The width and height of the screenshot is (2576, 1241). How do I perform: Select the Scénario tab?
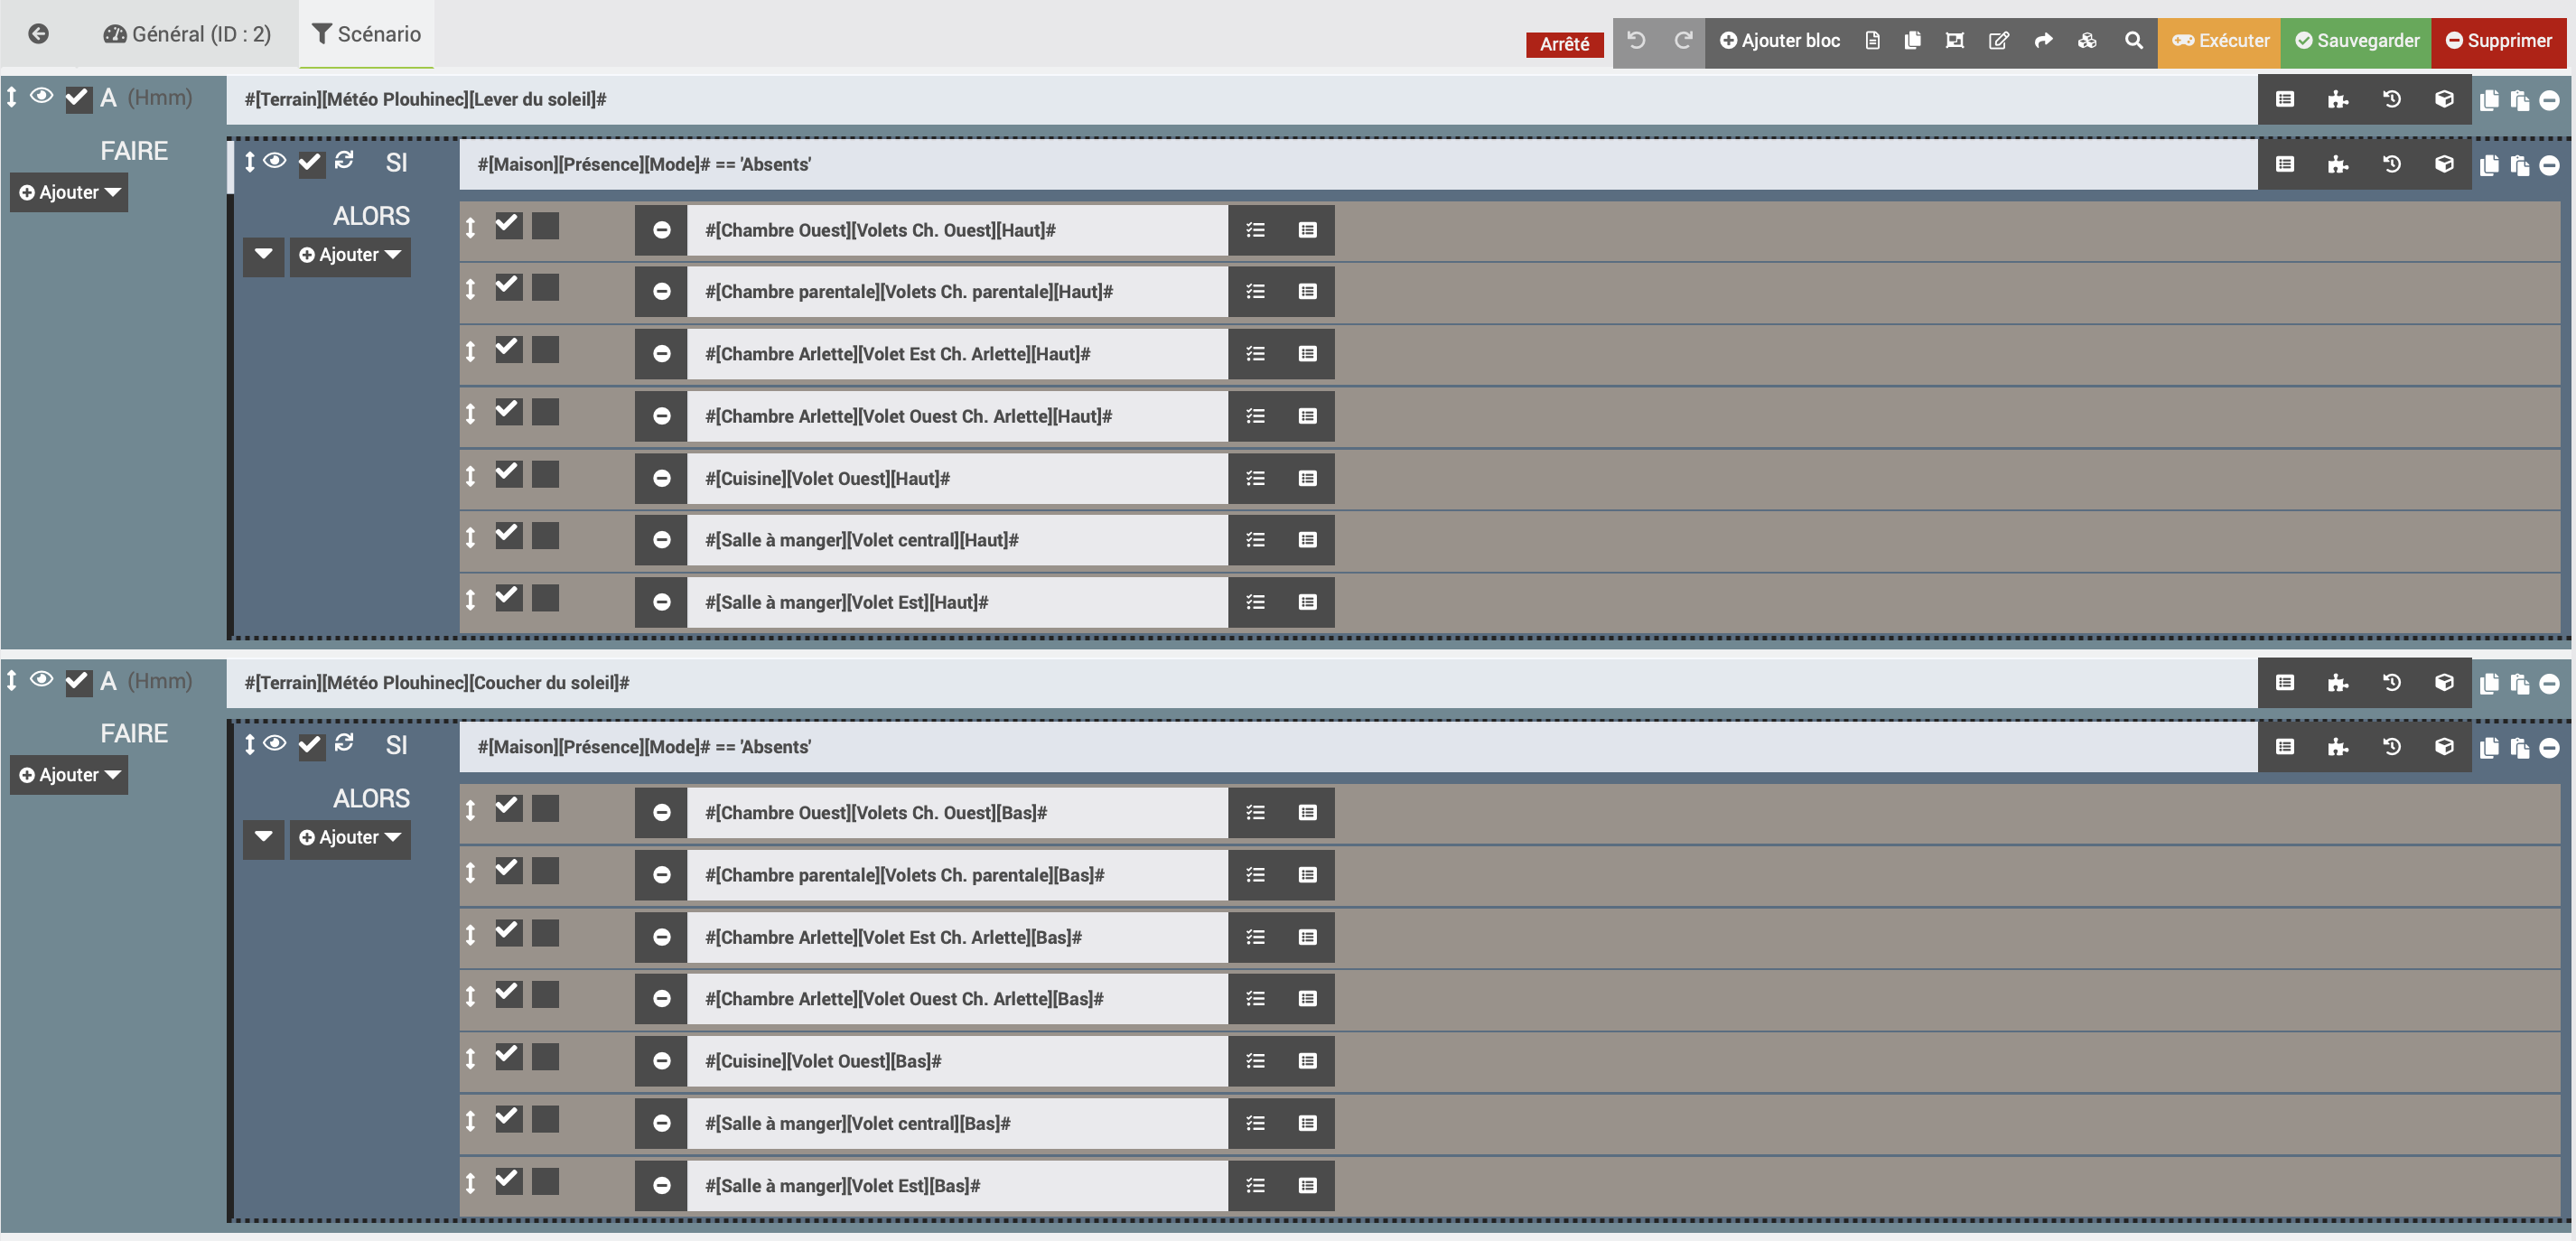367,34
